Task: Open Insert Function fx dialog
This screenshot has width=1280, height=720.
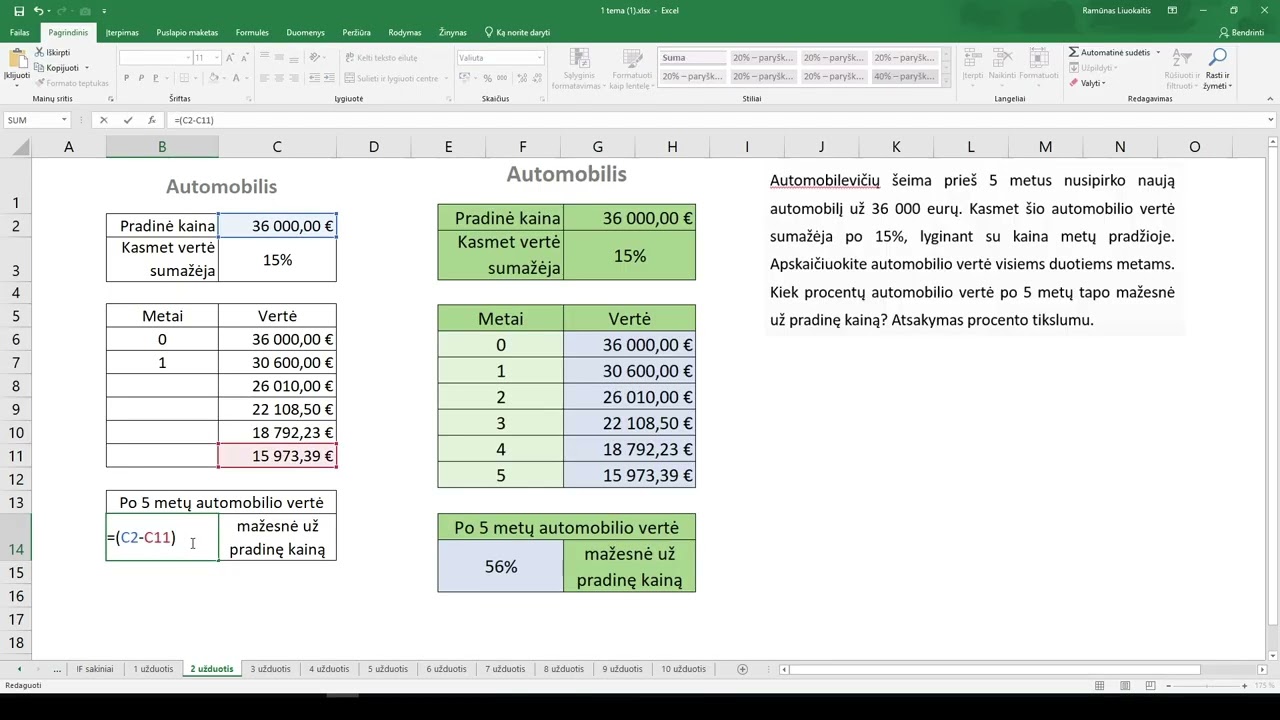Action: pyautogui.click(x=151, y=120)
